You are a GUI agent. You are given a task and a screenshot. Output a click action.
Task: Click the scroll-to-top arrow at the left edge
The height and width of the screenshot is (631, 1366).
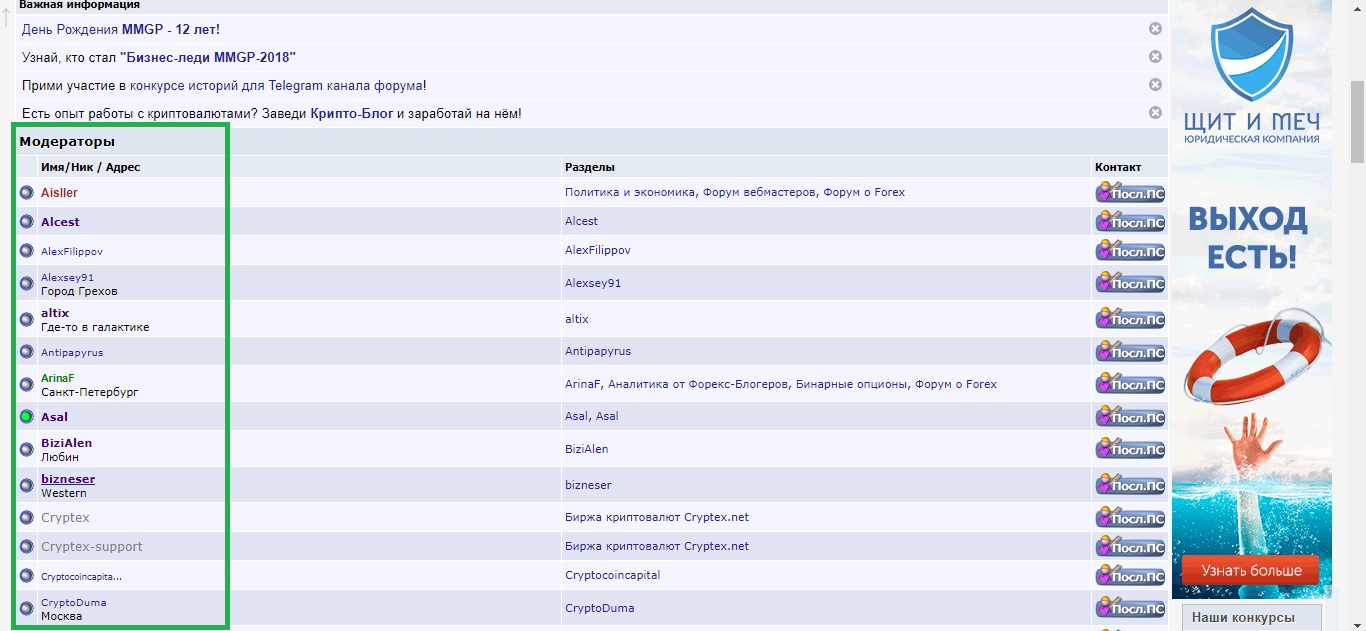tap(6, 17)
